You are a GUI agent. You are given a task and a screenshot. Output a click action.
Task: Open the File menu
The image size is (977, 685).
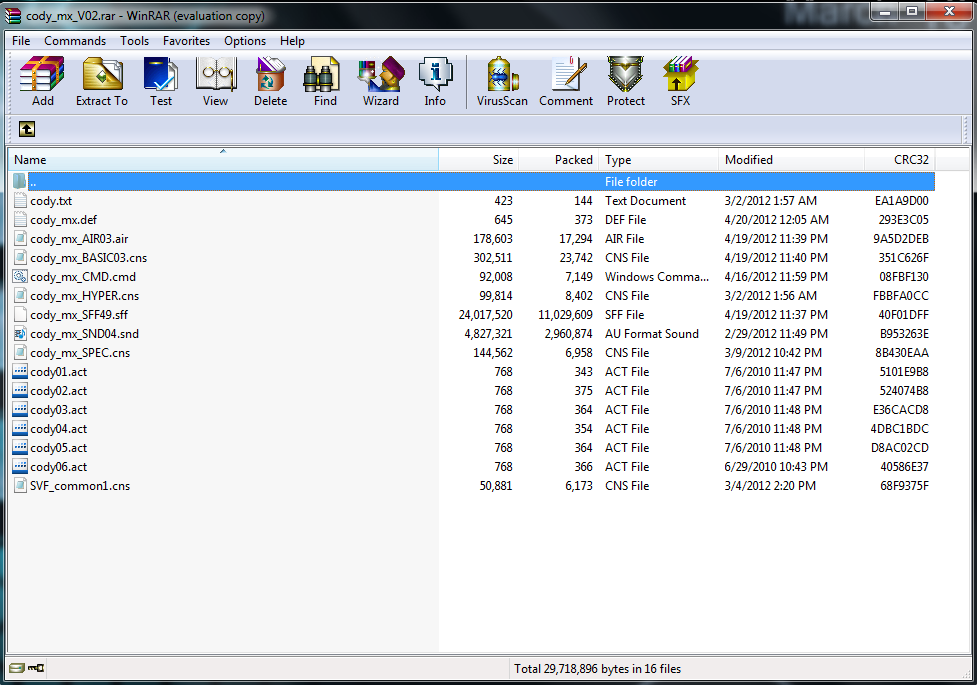[x=21, y=41]
